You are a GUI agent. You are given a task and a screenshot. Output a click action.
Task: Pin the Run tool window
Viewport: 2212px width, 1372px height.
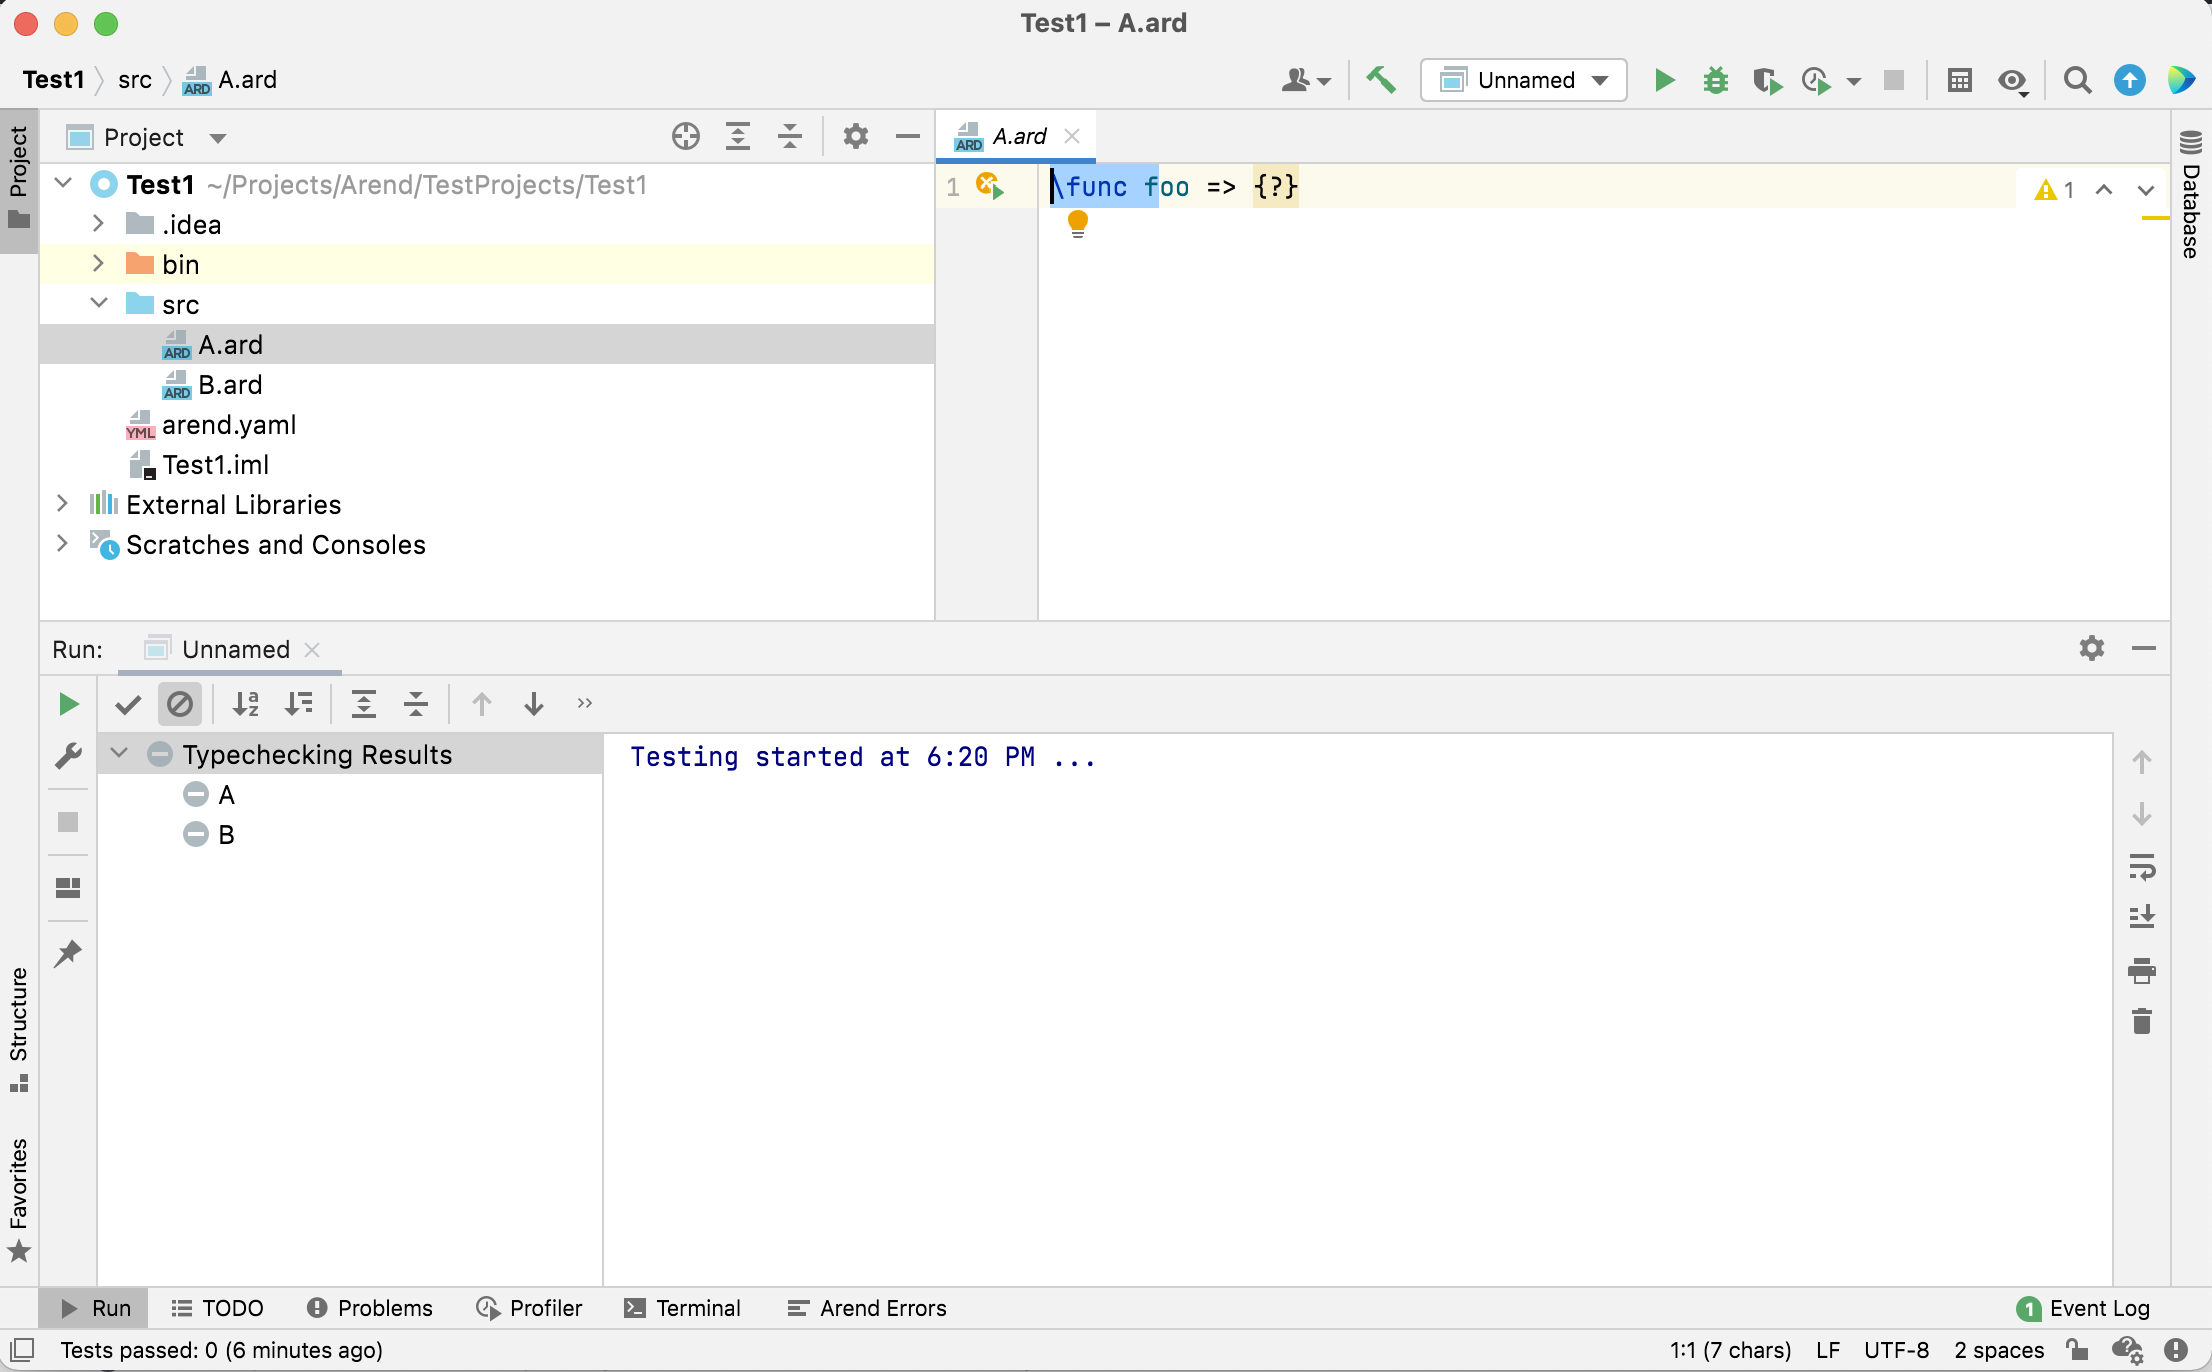coord(68,953)
